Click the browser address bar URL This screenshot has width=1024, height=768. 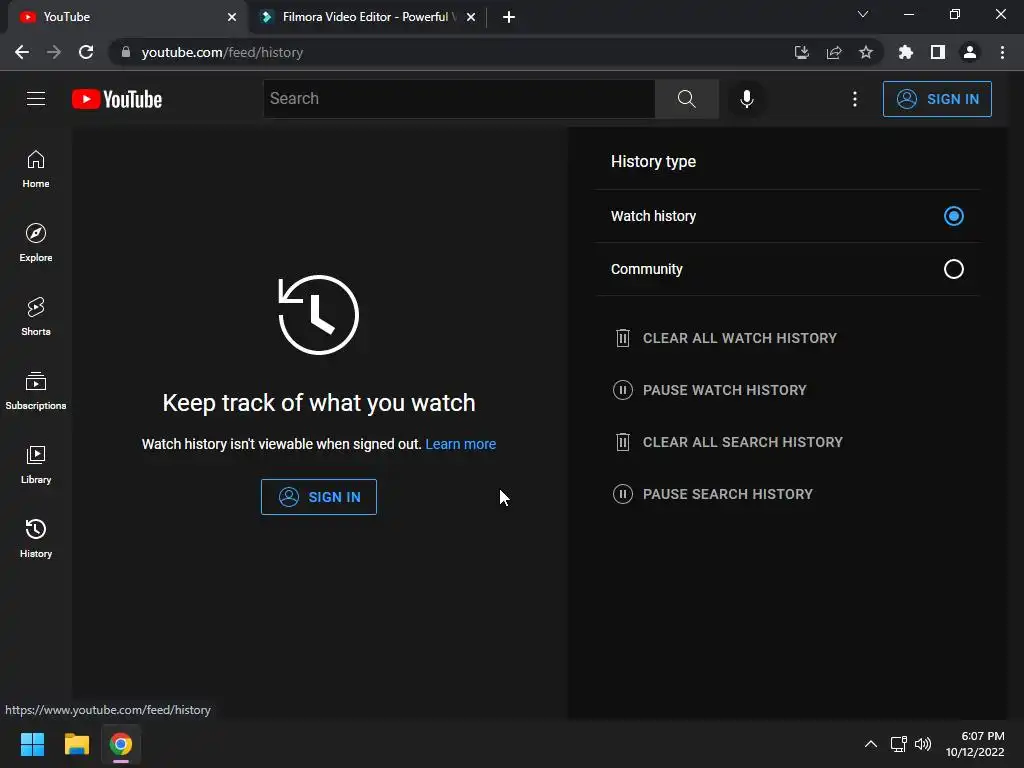click(x=222, y=52)
